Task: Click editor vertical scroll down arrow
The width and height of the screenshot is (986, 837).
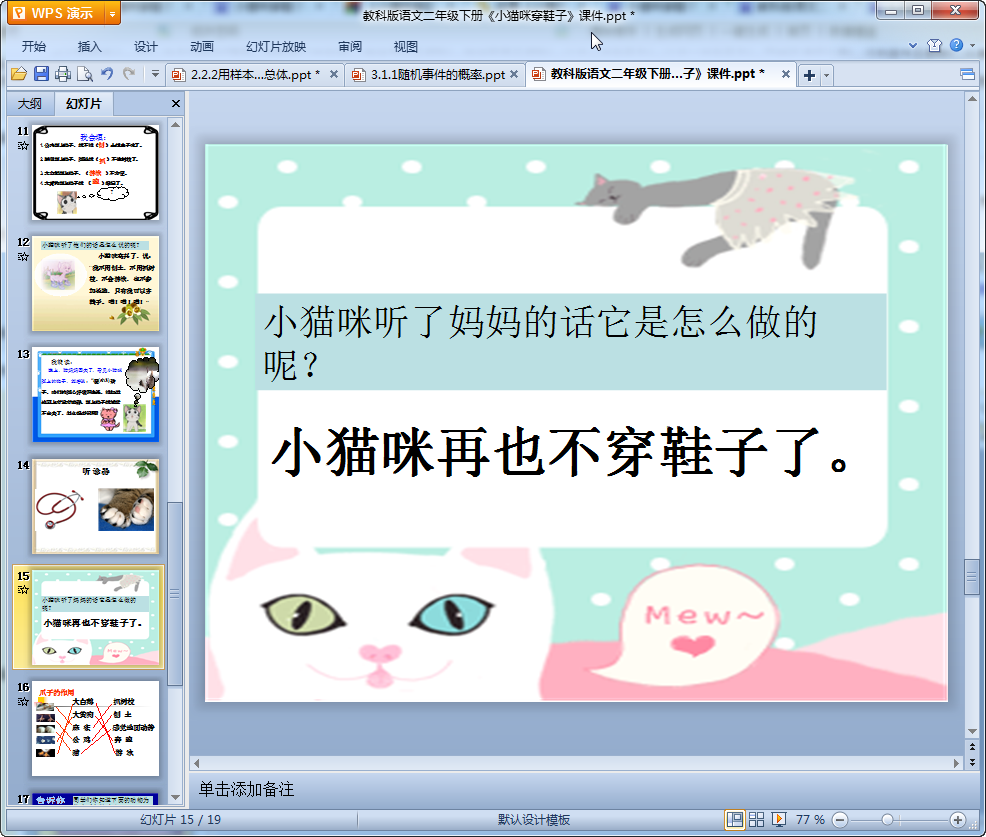Action: point(972,731)
